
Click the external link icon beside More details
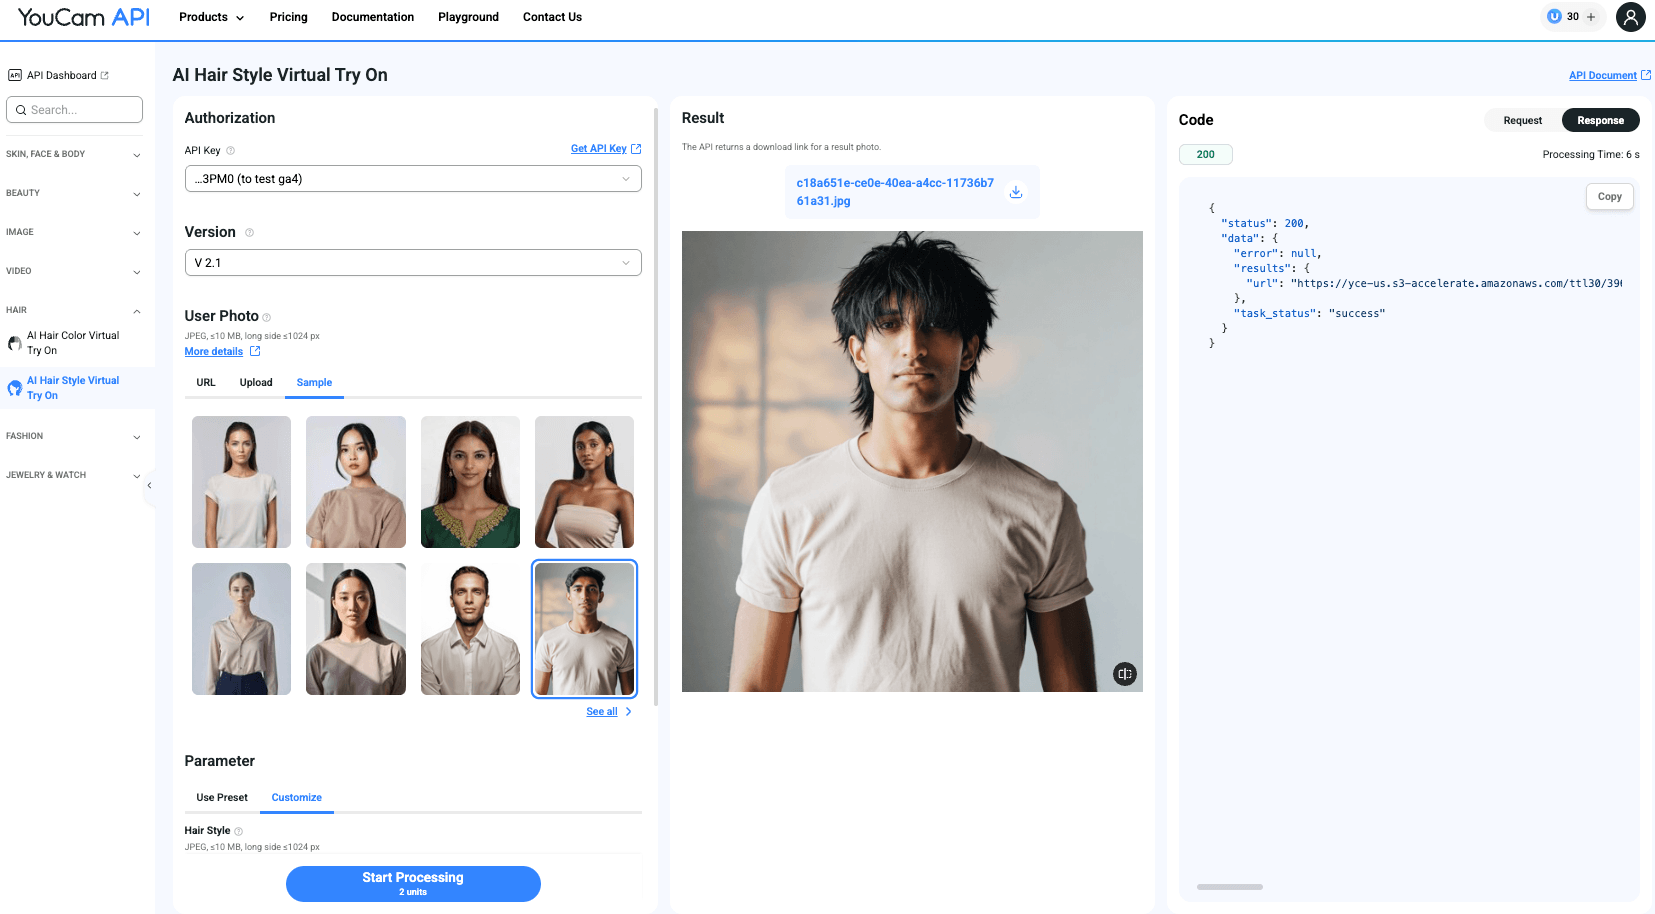click(x=255, y=351)
